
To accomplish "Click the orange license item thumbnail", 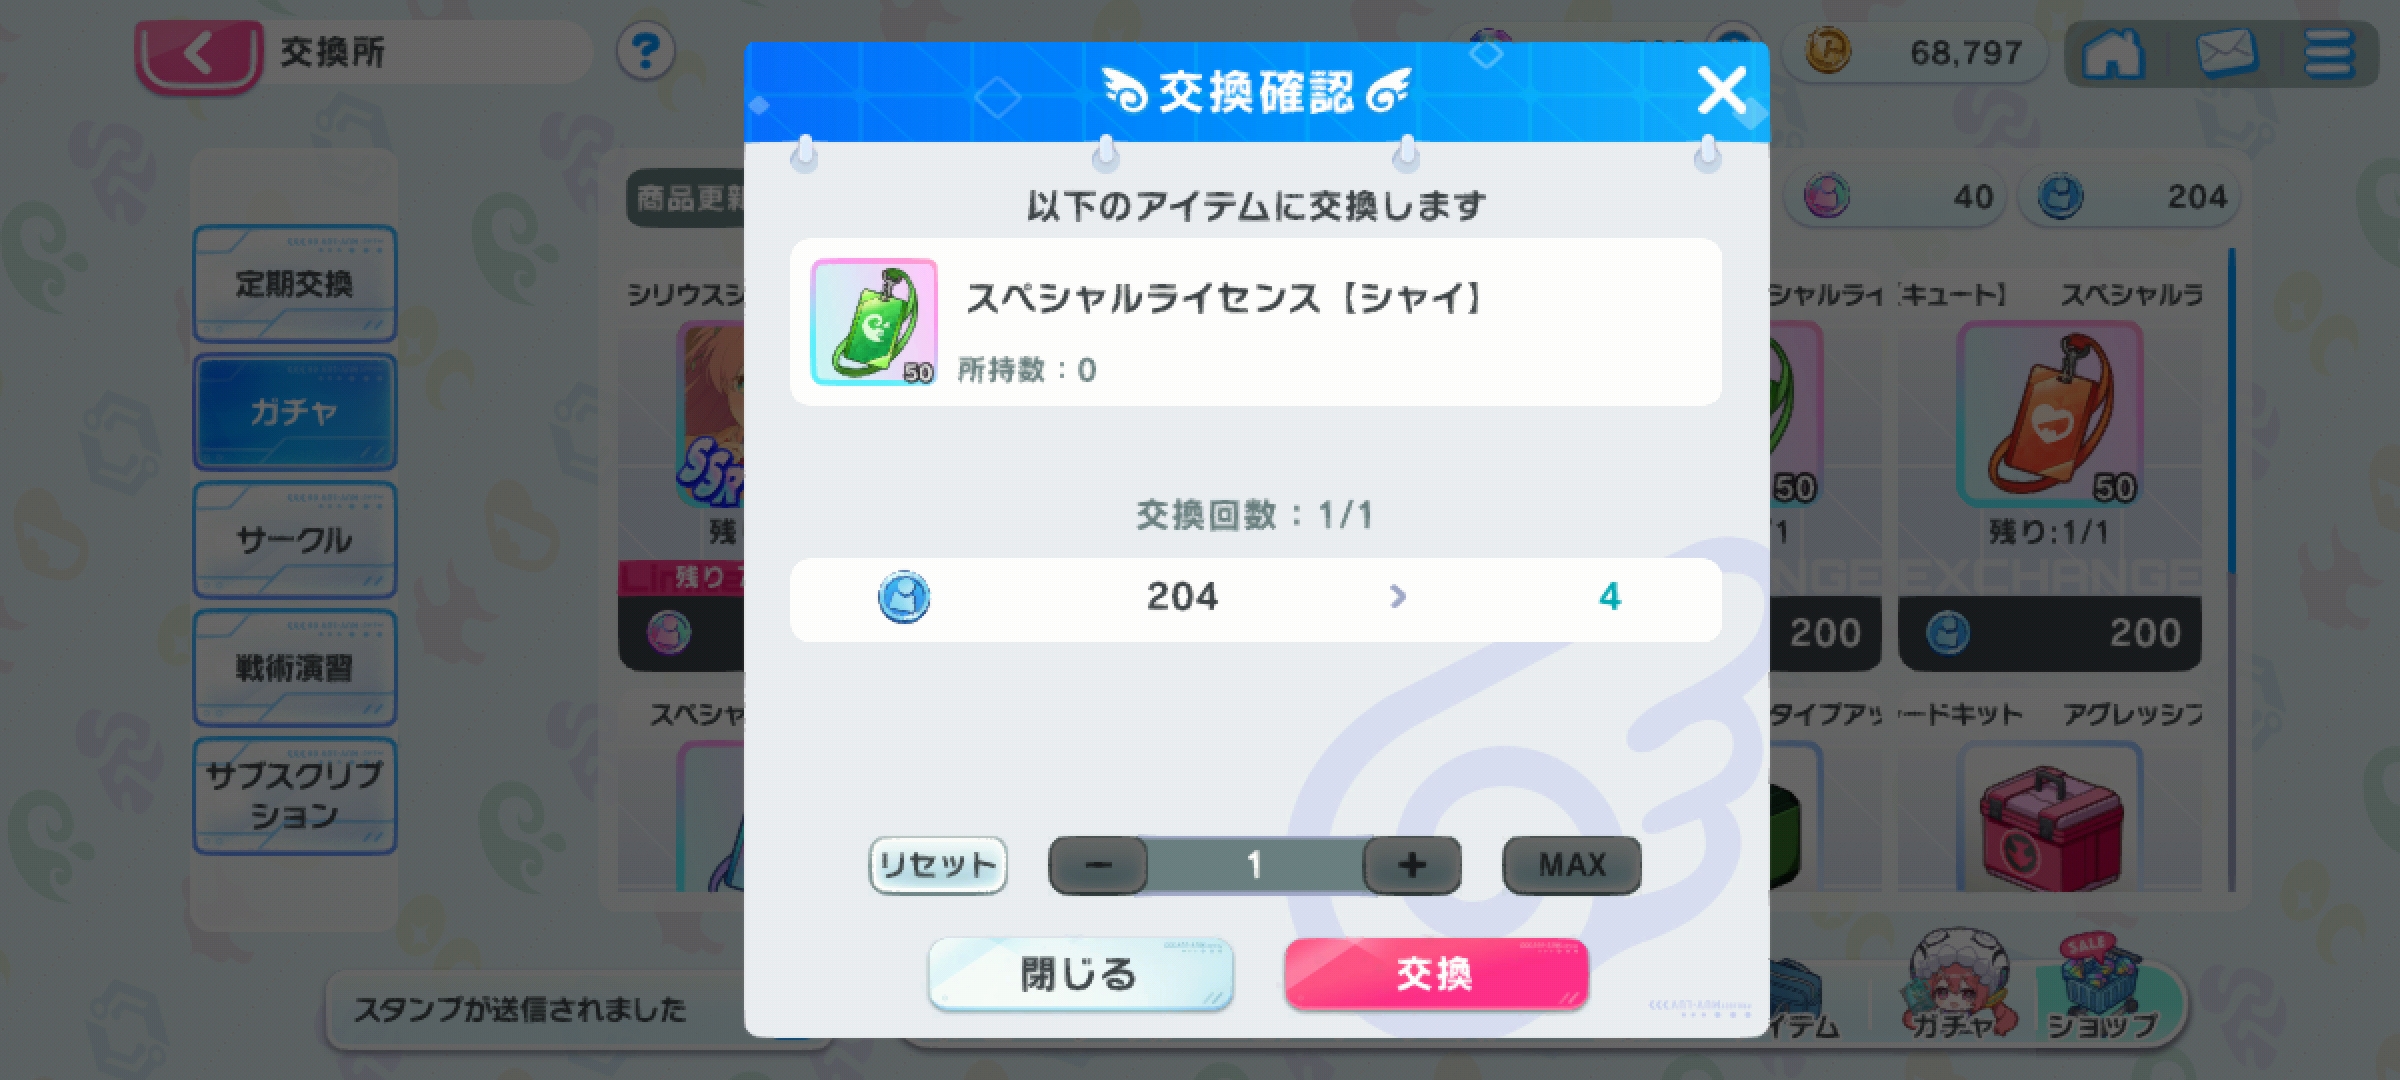I will point(2049,414).
